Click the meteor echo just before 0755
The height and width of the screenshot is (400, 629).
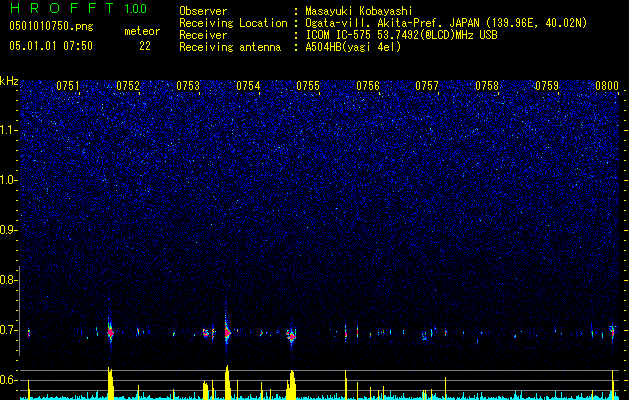[292, 335]
